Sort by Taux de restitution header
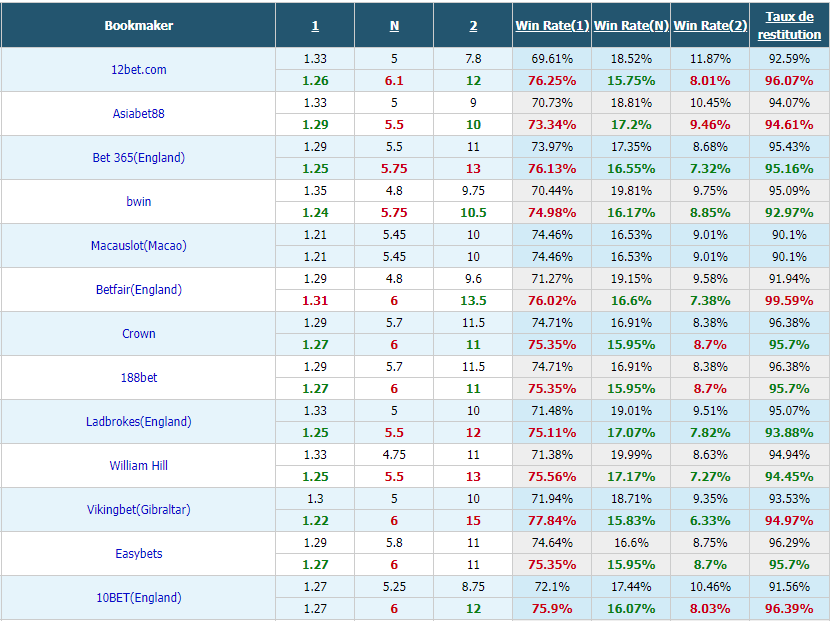The width and height of the screenshot is (830, 621). [x=789, y=25]
